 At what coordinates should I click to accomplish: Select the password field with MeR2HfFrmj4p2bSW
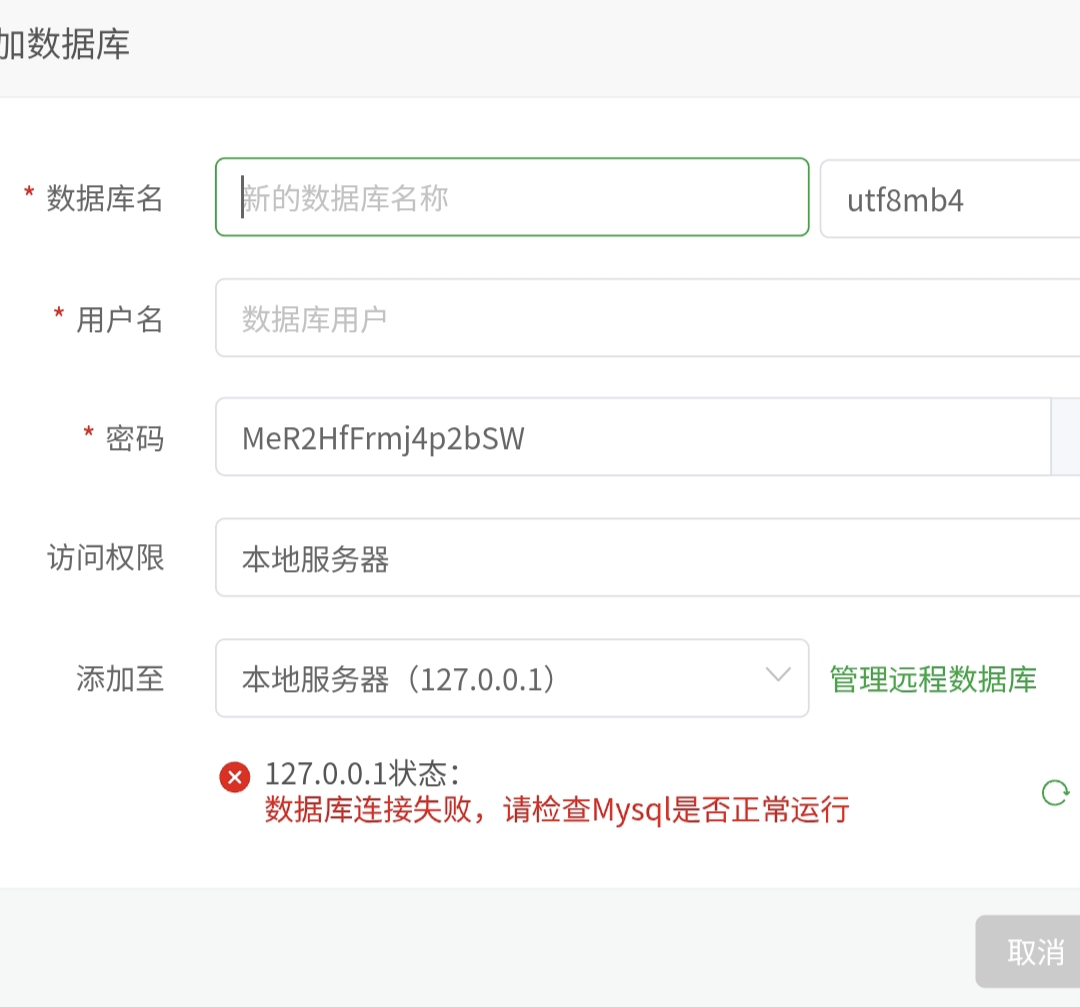tap(632, 438)
